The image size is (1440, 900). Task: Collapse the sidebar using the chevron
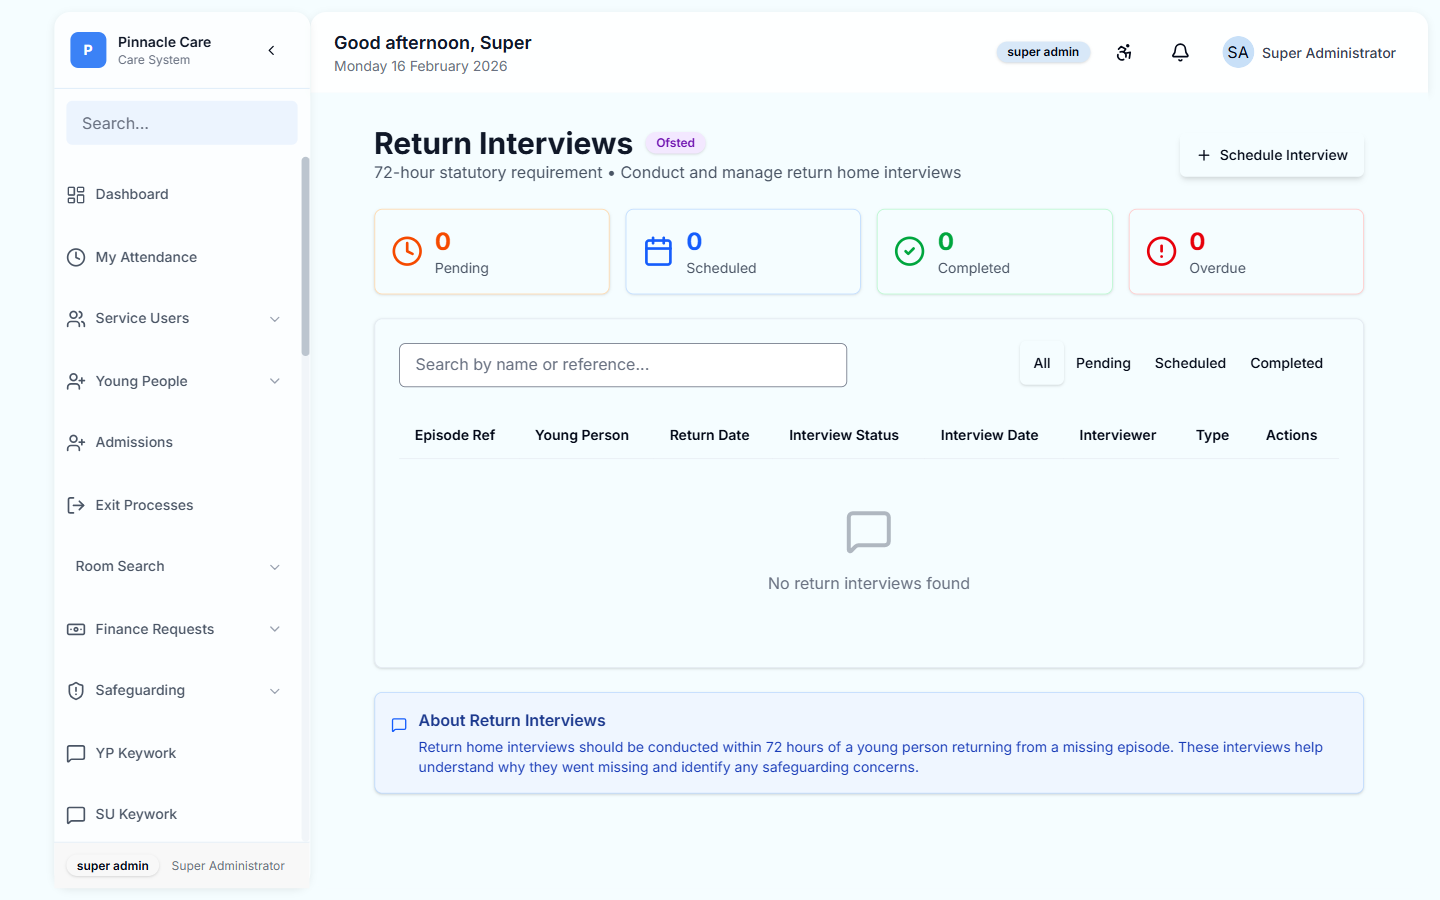coord(271,49)
